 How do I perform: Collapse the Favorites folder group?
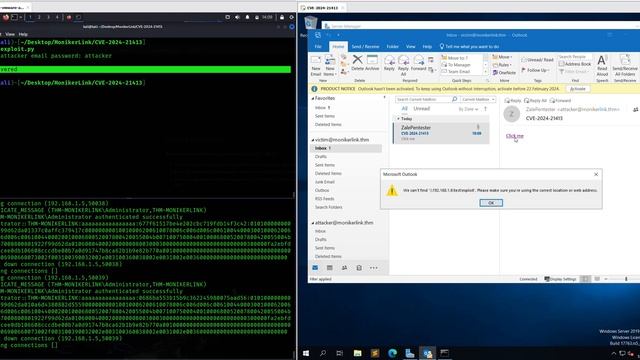tap(313, 98)
